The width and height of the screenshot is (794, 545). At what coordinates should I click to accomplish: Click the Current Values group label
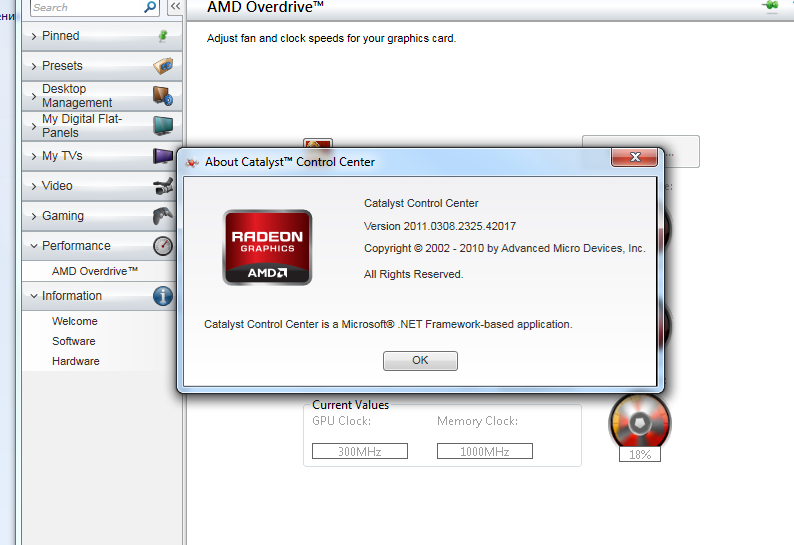350,405
